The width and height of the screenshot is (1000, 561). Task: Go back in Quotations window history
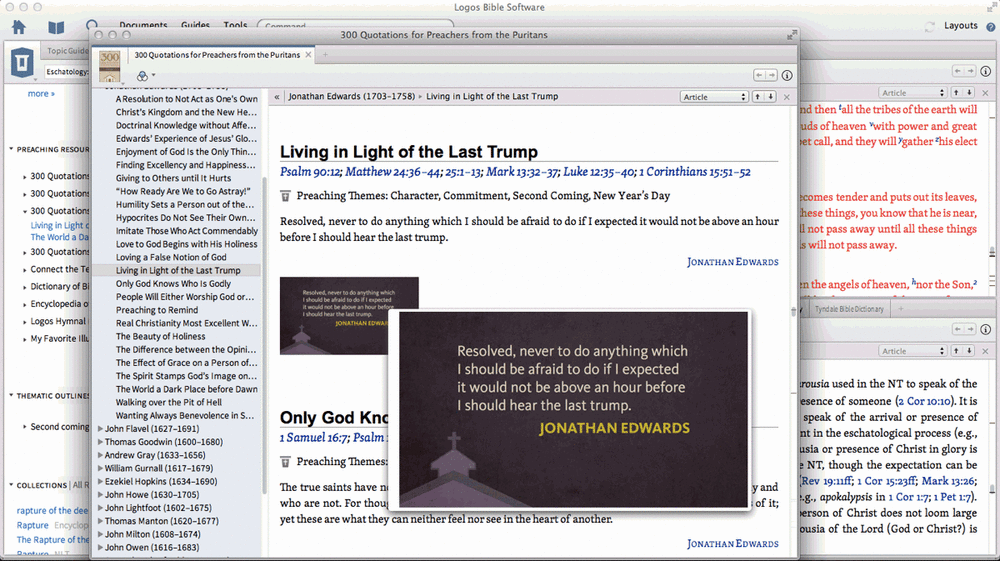pyautogui.click(x=759, y=75)
